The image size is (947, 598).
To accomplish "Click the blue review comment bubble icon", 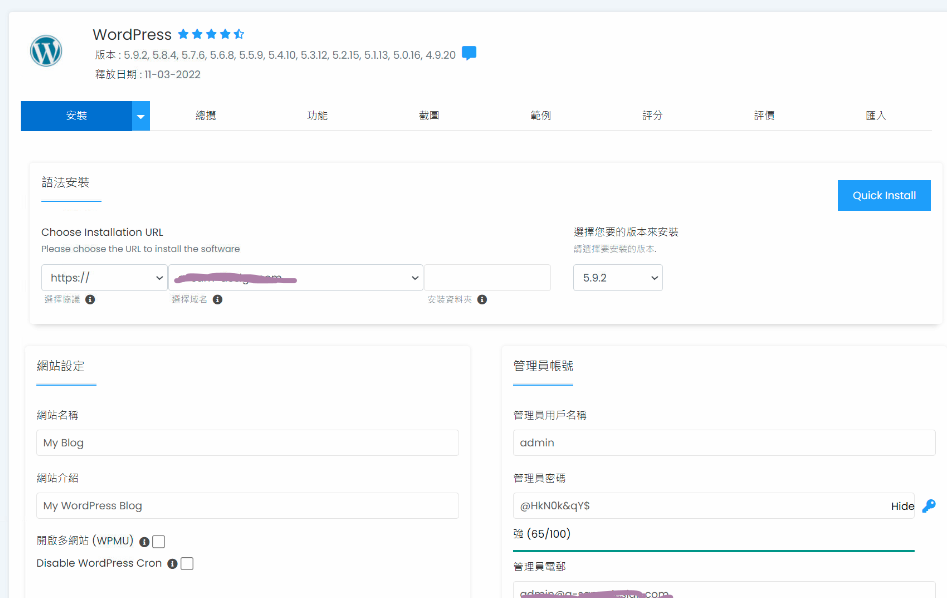I will (x=468, y=54).
